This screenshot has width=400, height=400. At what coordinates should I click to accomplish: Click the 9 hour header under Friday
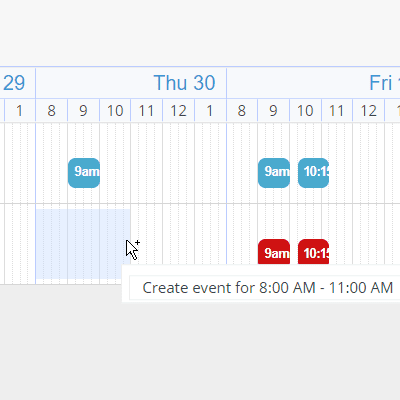click(274, 110)
